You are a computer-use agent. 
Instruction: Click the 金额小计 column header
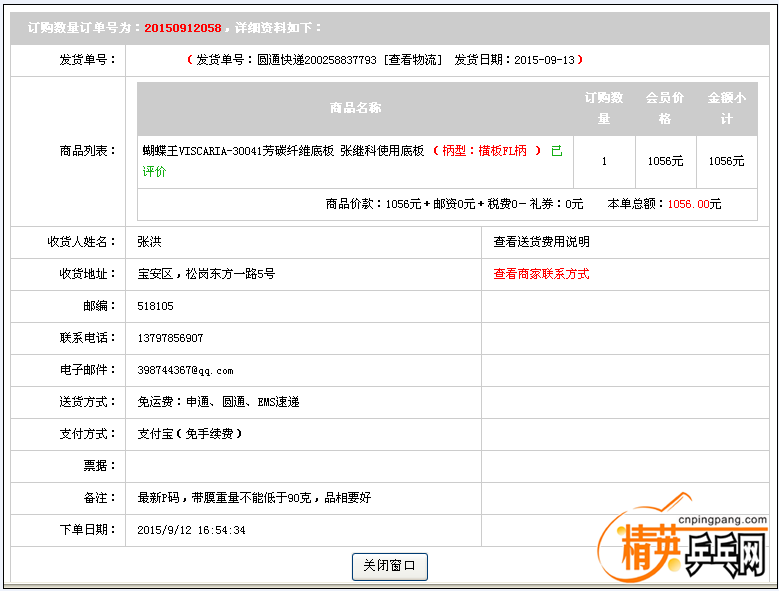(726, 108)
